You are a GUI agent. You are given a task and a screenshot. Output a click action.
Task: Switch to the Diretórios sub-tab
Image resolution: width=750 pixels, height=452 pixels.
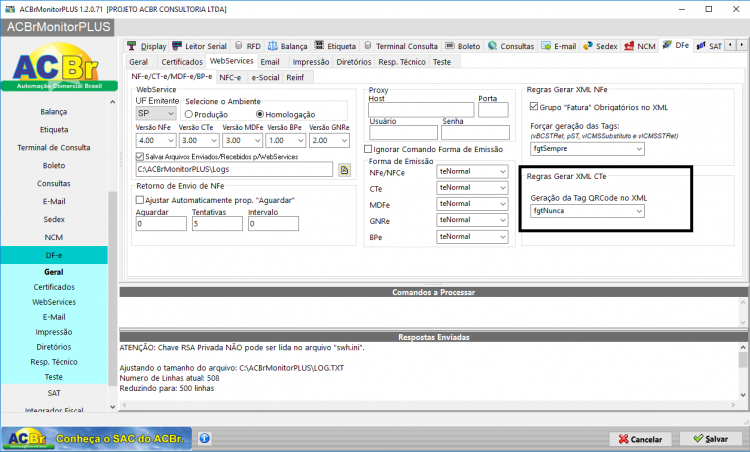coord(353,62)
